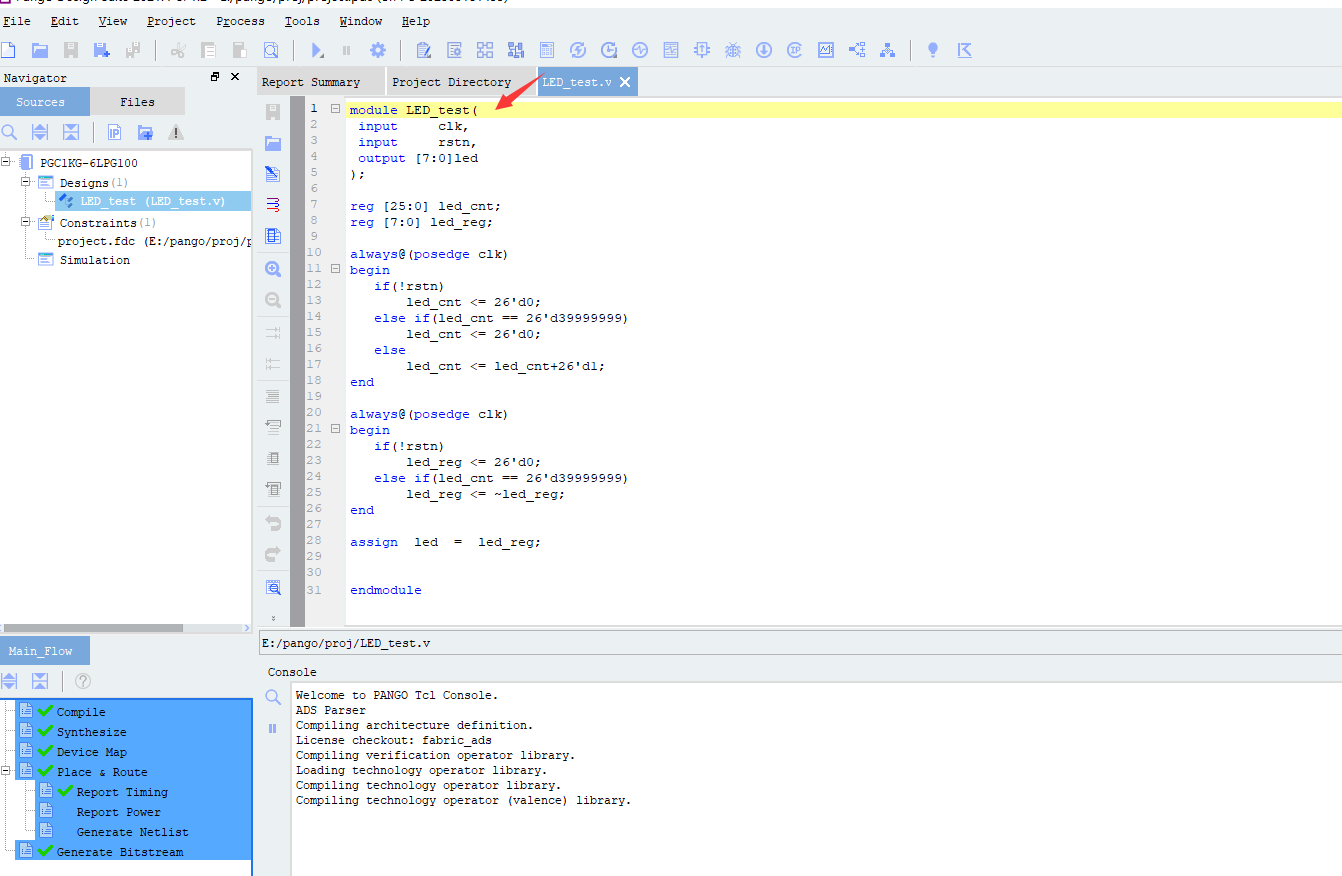Collapse the PGC1KG-6LPG100 root node
The width and height of the screenshot is (1342, 876).
[x=6, y=161]
